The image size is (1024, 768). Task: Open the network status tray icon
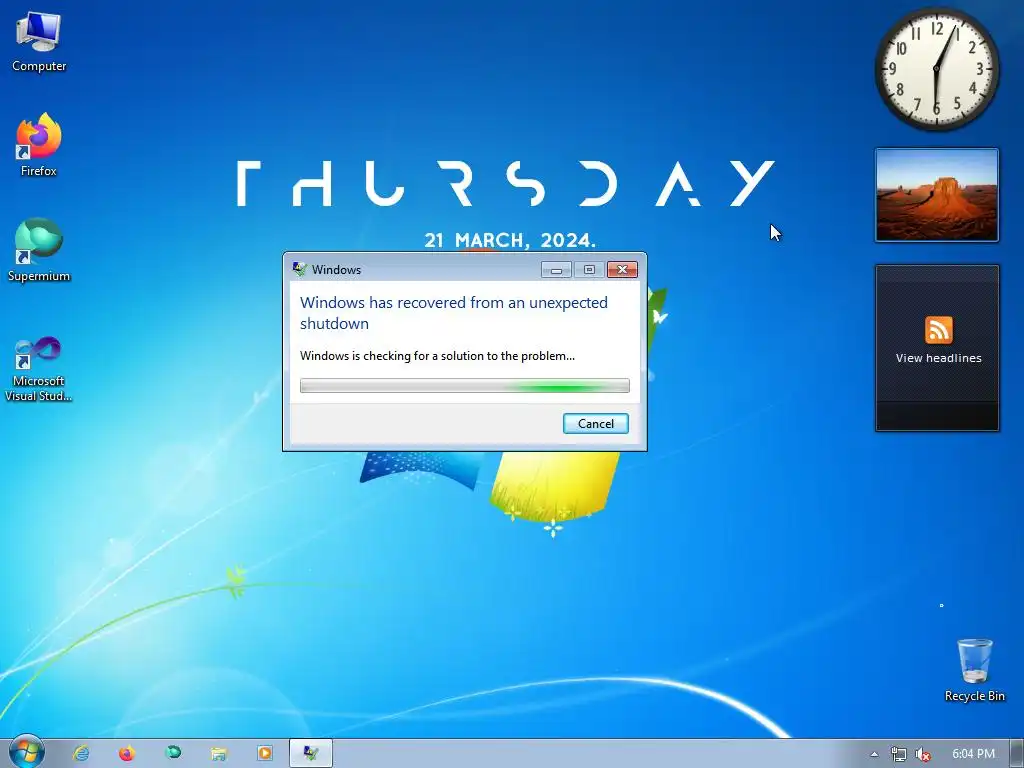click(899, 754)
